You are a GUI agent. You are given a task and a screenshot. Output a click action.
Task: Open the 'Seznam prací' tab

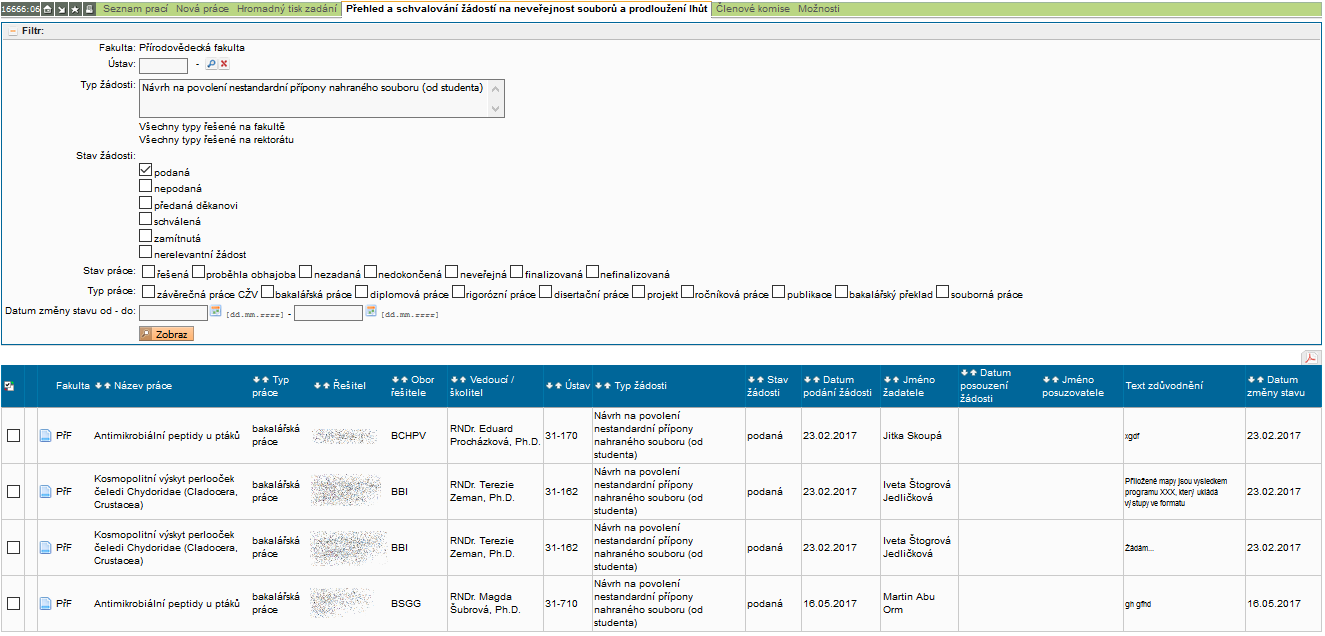click(136, 9)
